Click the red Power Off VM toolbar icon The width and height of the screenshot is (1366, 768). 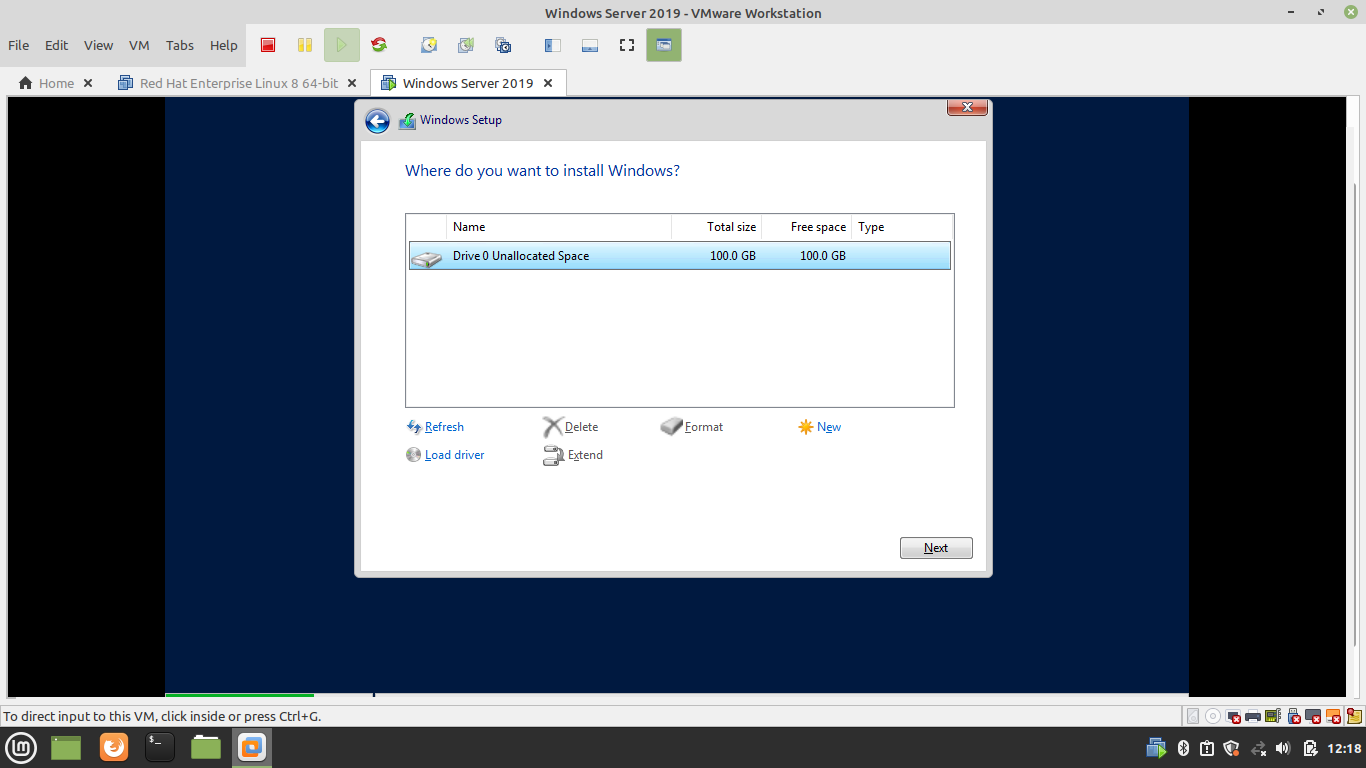click(268, 45)
